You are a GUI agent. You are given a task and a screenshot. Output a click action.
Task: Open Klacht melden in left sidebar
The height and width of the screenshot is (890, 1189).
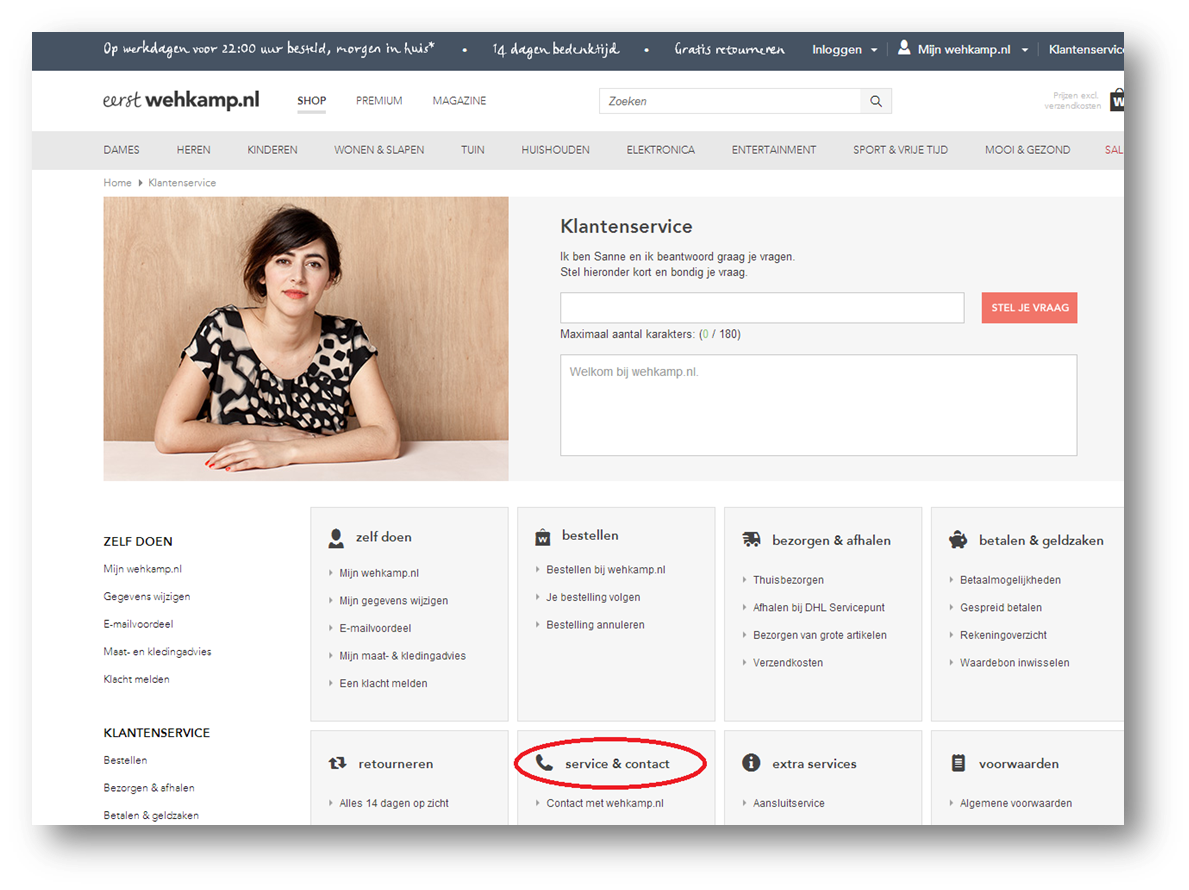click(136, 679)
